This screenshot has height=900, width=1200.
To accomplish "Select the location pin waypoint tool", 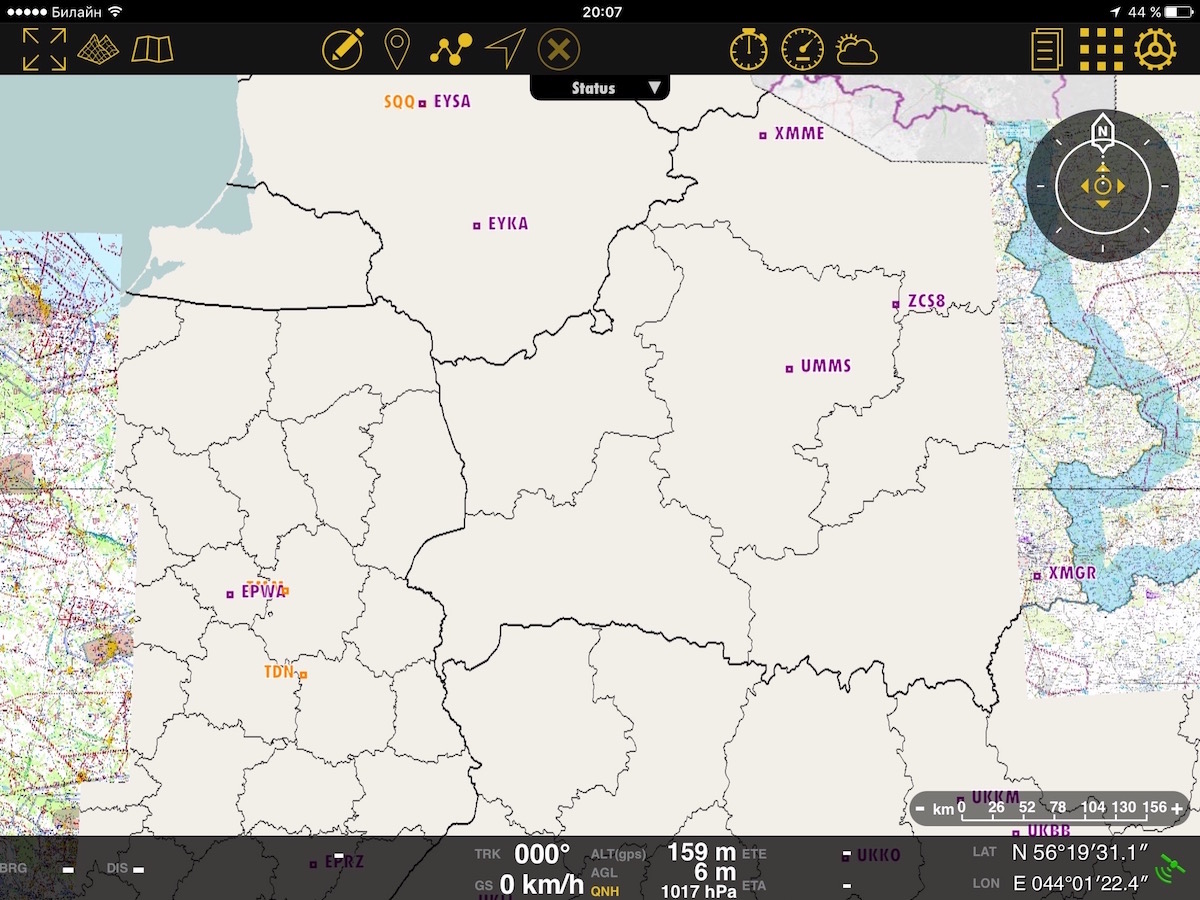I will pos(397,49).
